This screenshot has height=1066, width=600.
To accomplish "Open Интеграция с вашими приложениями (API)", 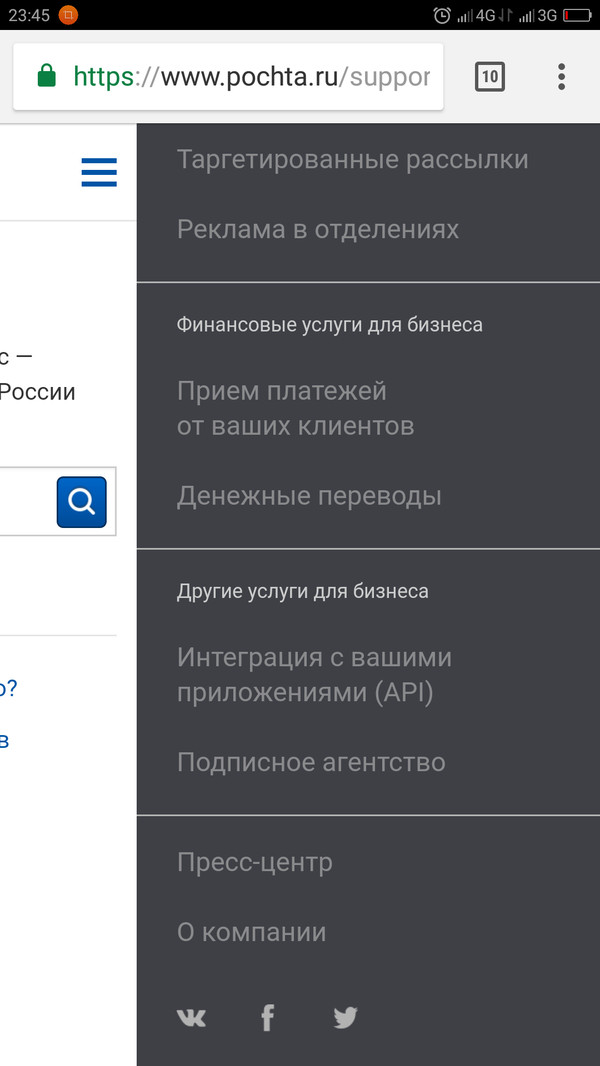I will [314, 675].
